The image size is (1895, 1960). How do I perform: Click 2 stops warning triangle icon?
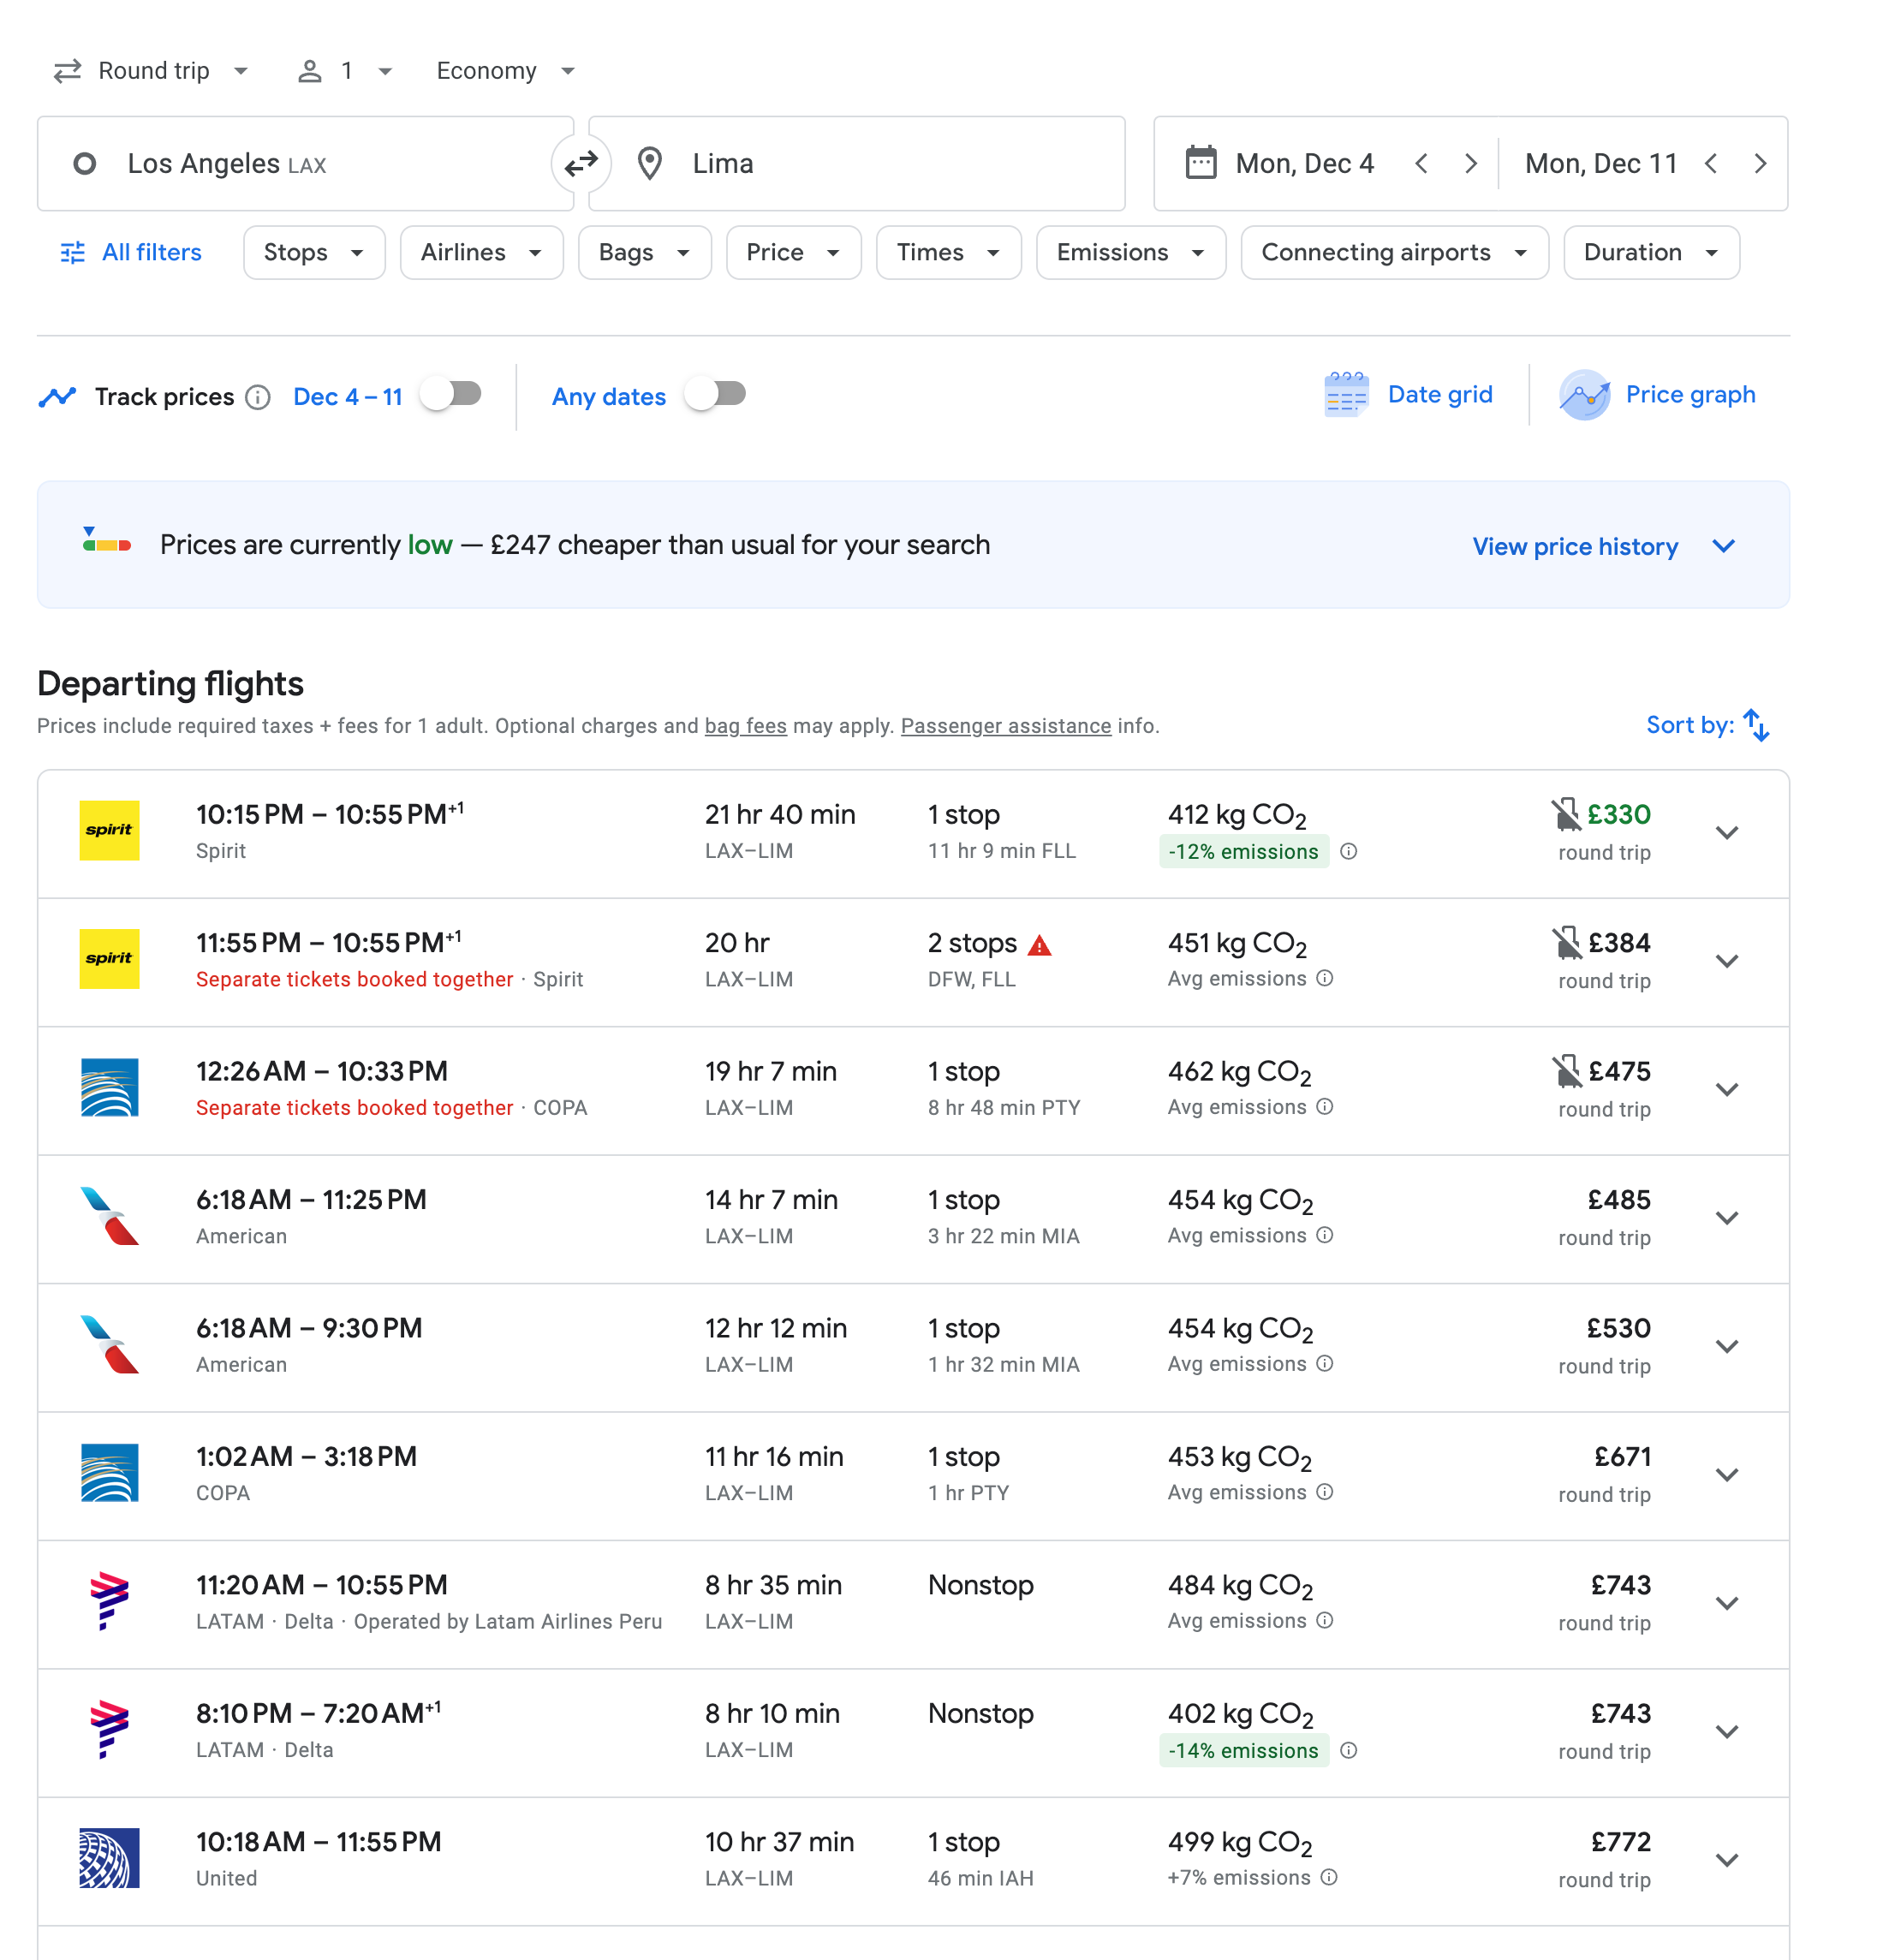(1040, 945)
